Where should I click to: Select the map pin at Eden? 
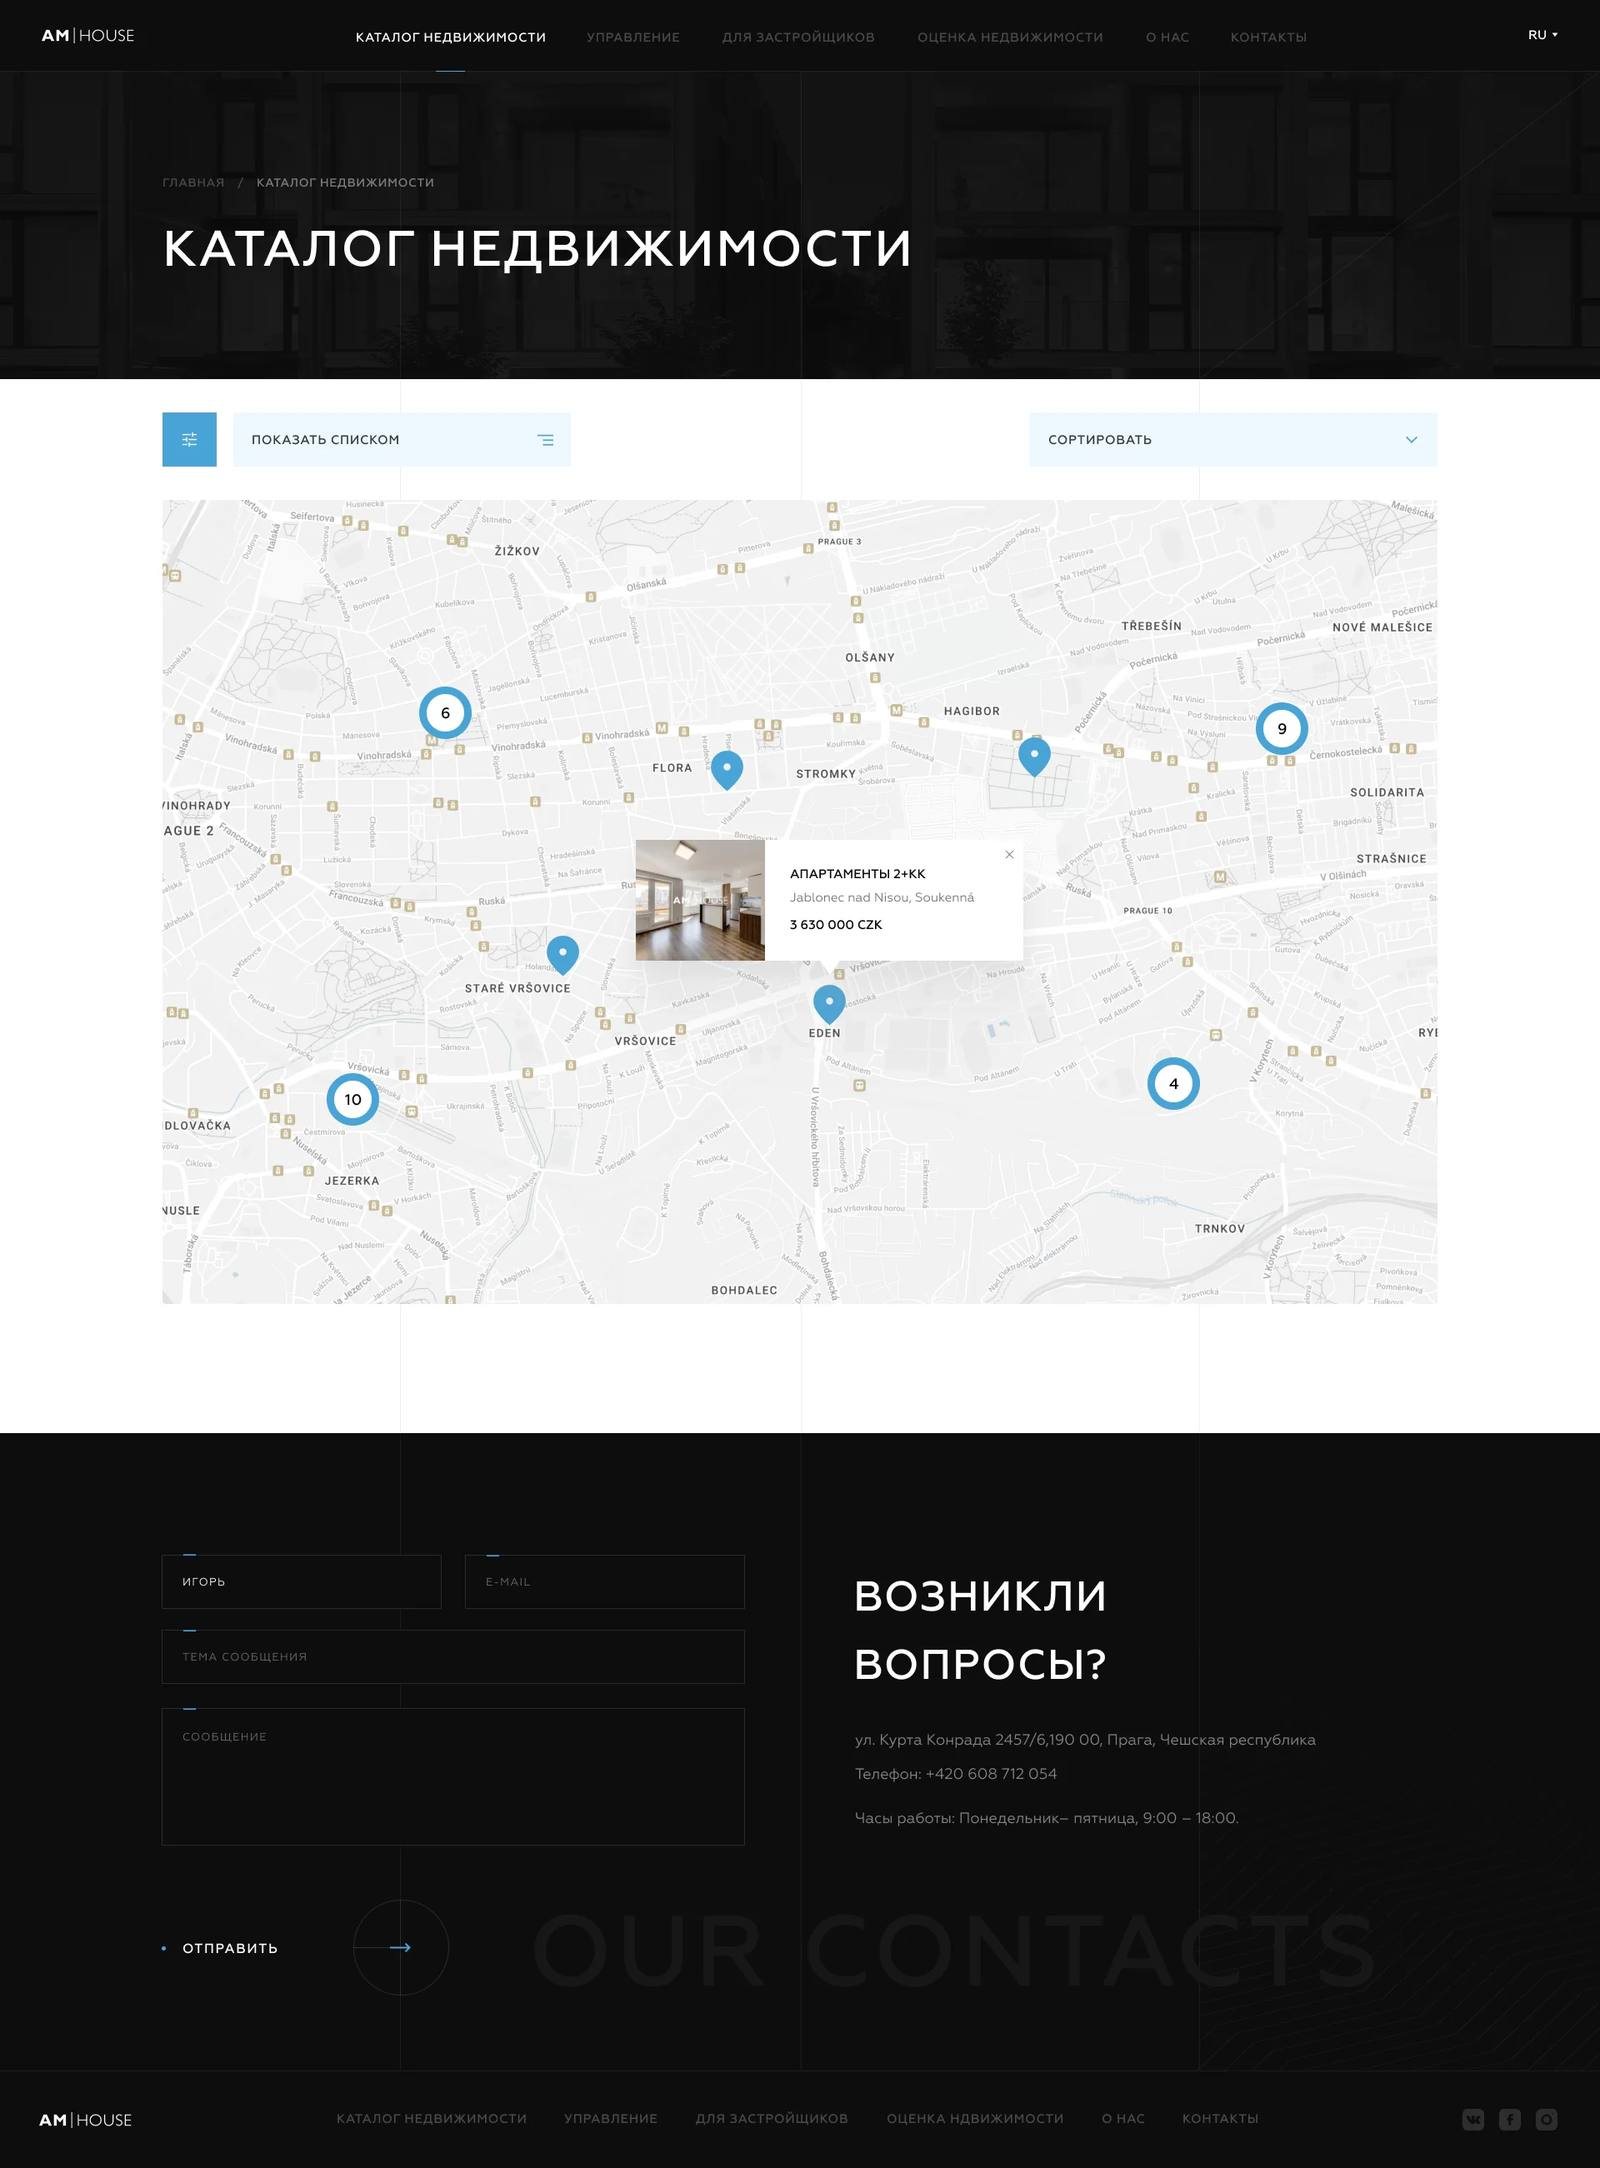829,1003
